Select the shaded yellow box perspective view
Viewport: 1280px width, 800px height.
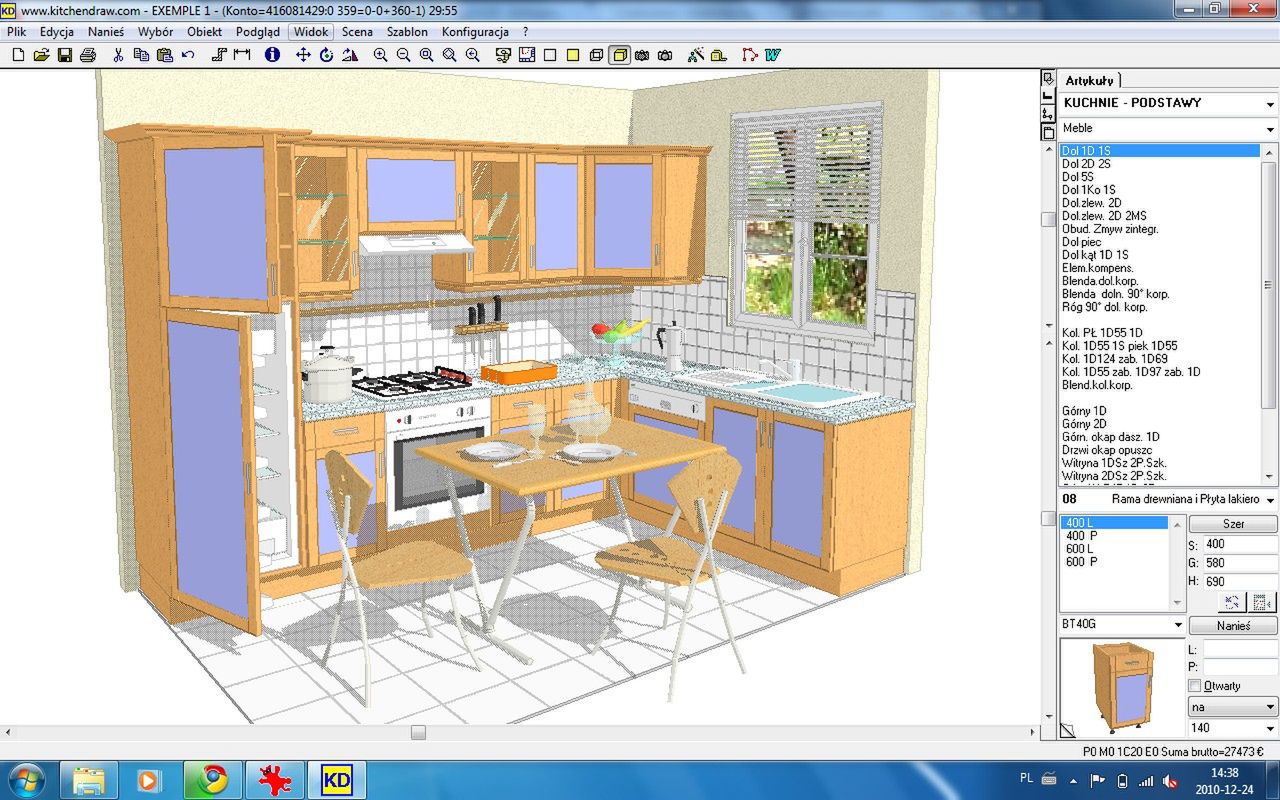pos(620,55)
